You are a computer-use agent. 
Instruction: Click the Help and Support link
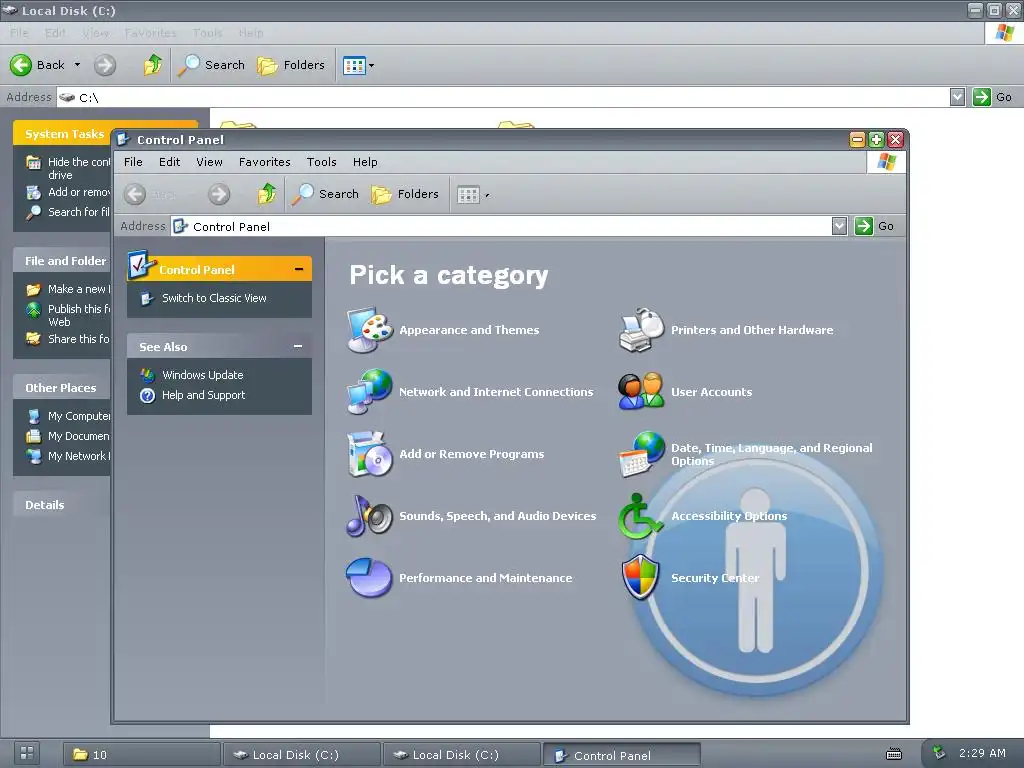point(203,395)
